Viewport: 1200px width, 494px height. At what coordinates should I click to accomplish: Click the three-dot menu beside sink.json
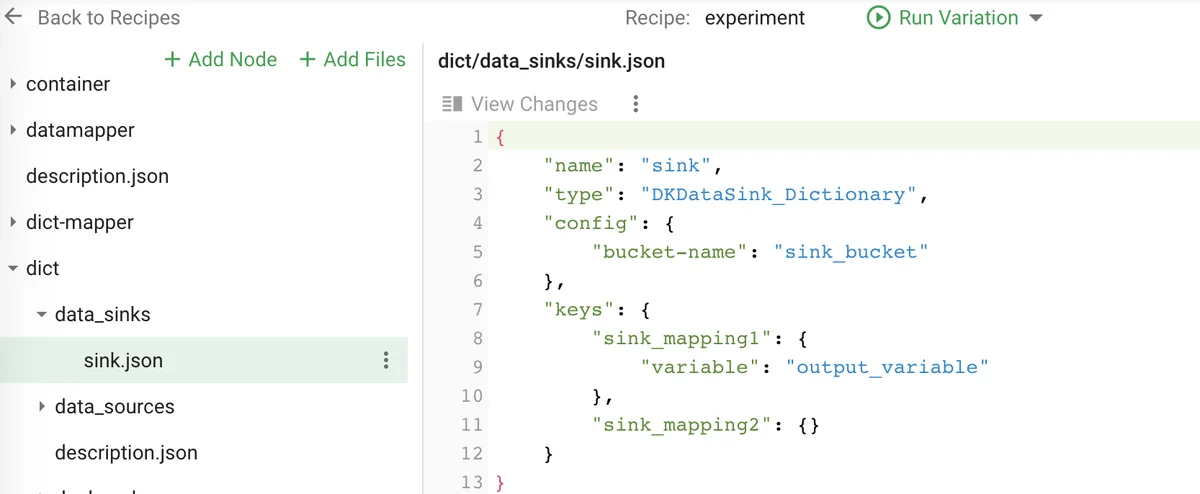[x=386, y=361]
